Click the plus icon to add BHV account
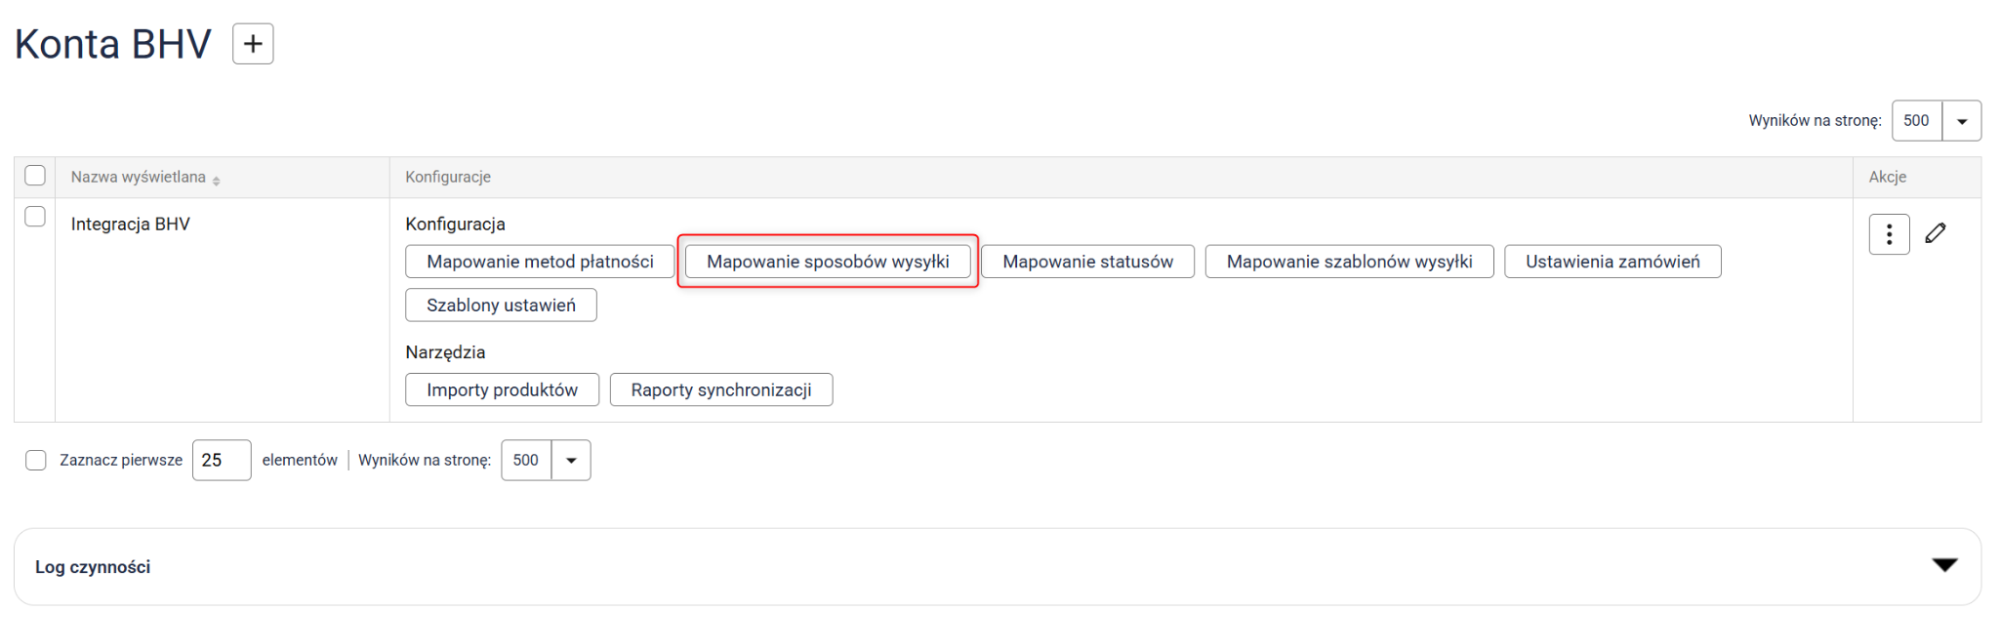1999x624 pixels. [253, 44]
